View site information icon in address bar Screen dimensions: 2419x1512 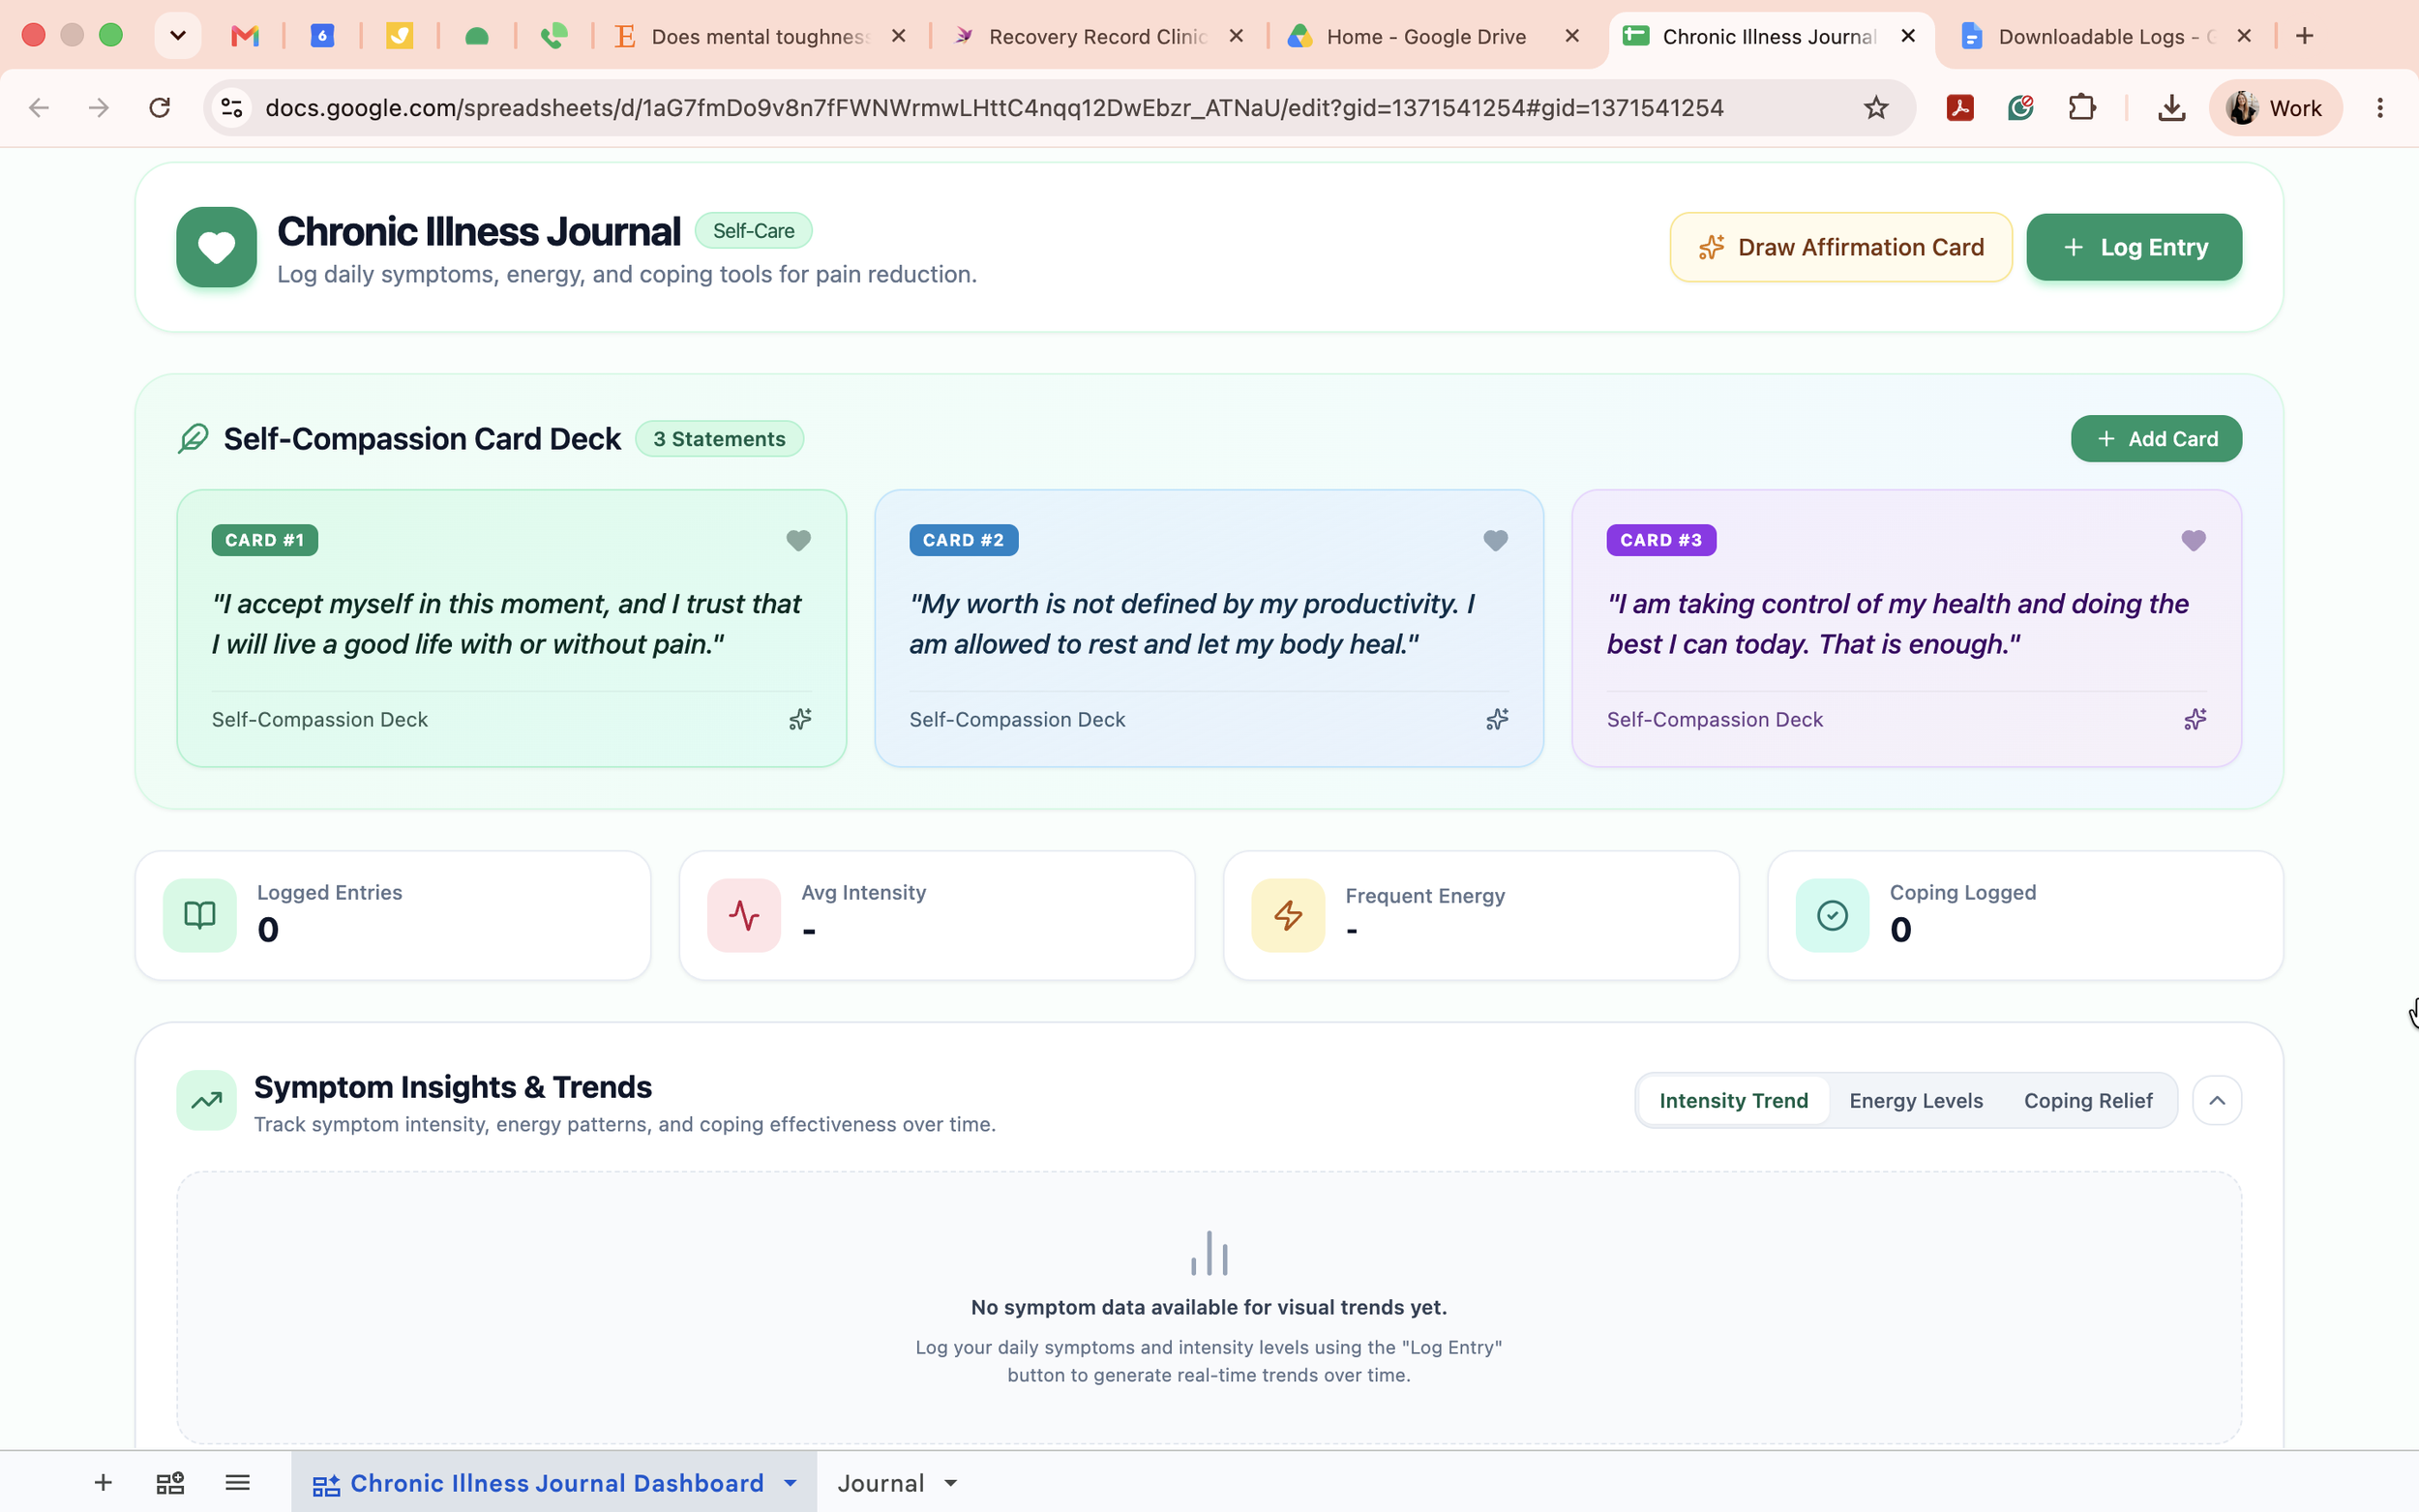click(x=232, y=108)
